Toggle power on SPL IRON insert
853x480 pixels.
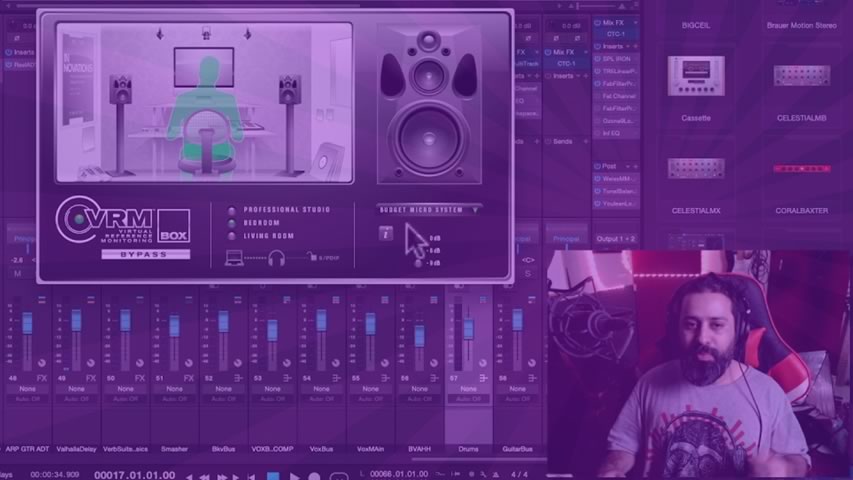click(x=597, y=59)
